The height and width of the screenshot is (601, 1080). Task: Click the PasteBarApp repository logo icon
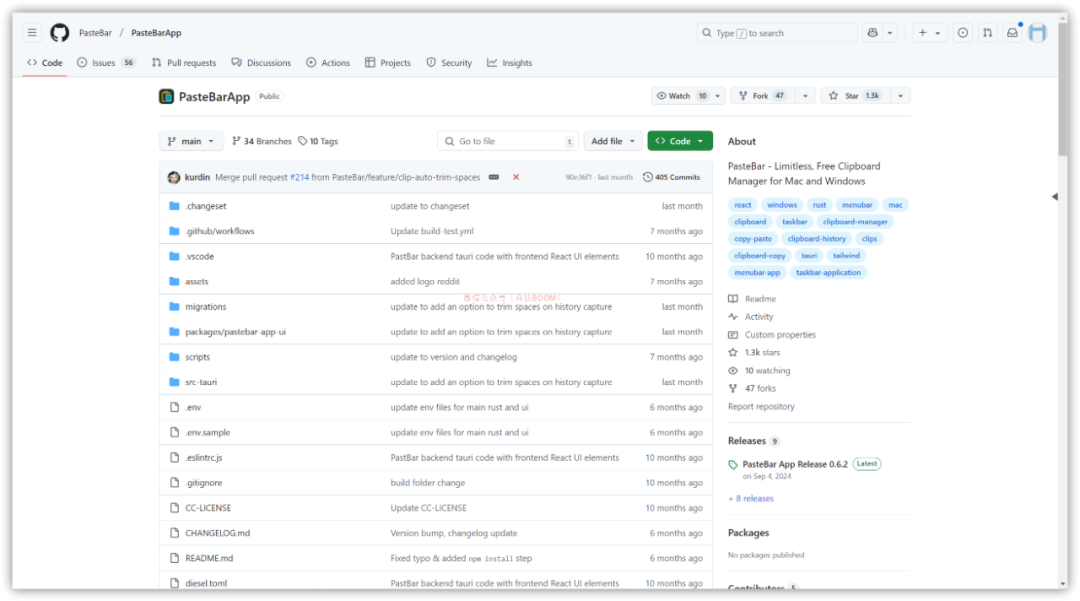point(166,96)
